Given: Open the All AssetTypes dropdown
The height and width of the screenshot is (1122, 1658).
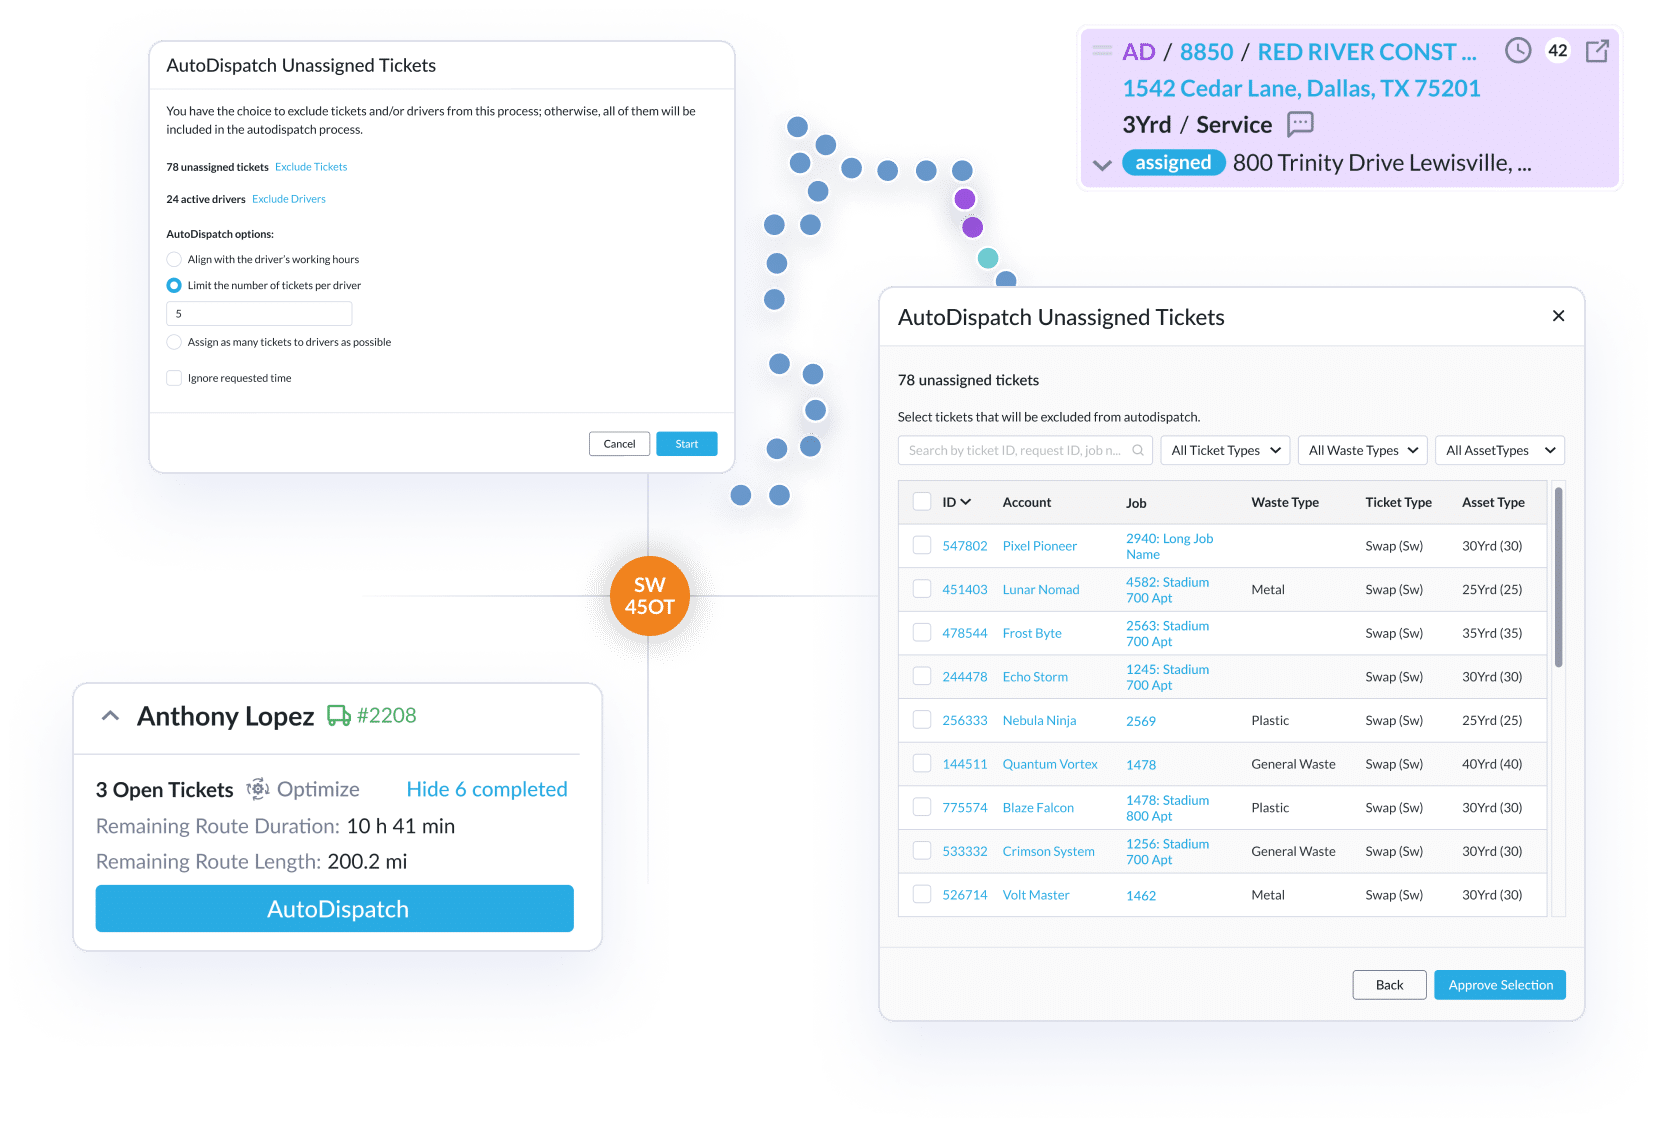Looking at the screenshot, I should tap(1500, 451).
